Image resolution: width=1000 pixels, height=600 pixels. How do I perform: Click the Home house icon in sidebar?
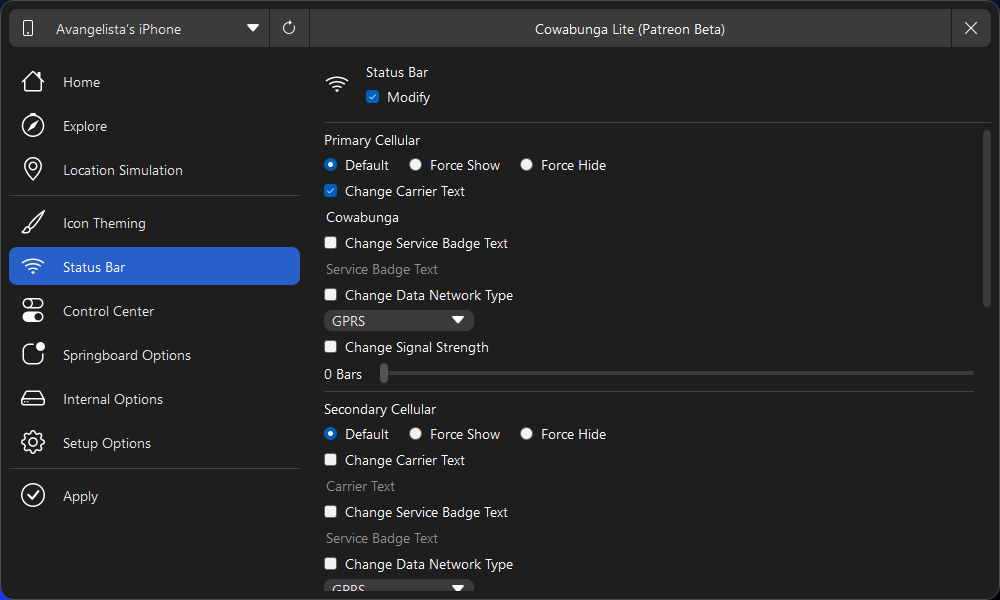point(33,82)
